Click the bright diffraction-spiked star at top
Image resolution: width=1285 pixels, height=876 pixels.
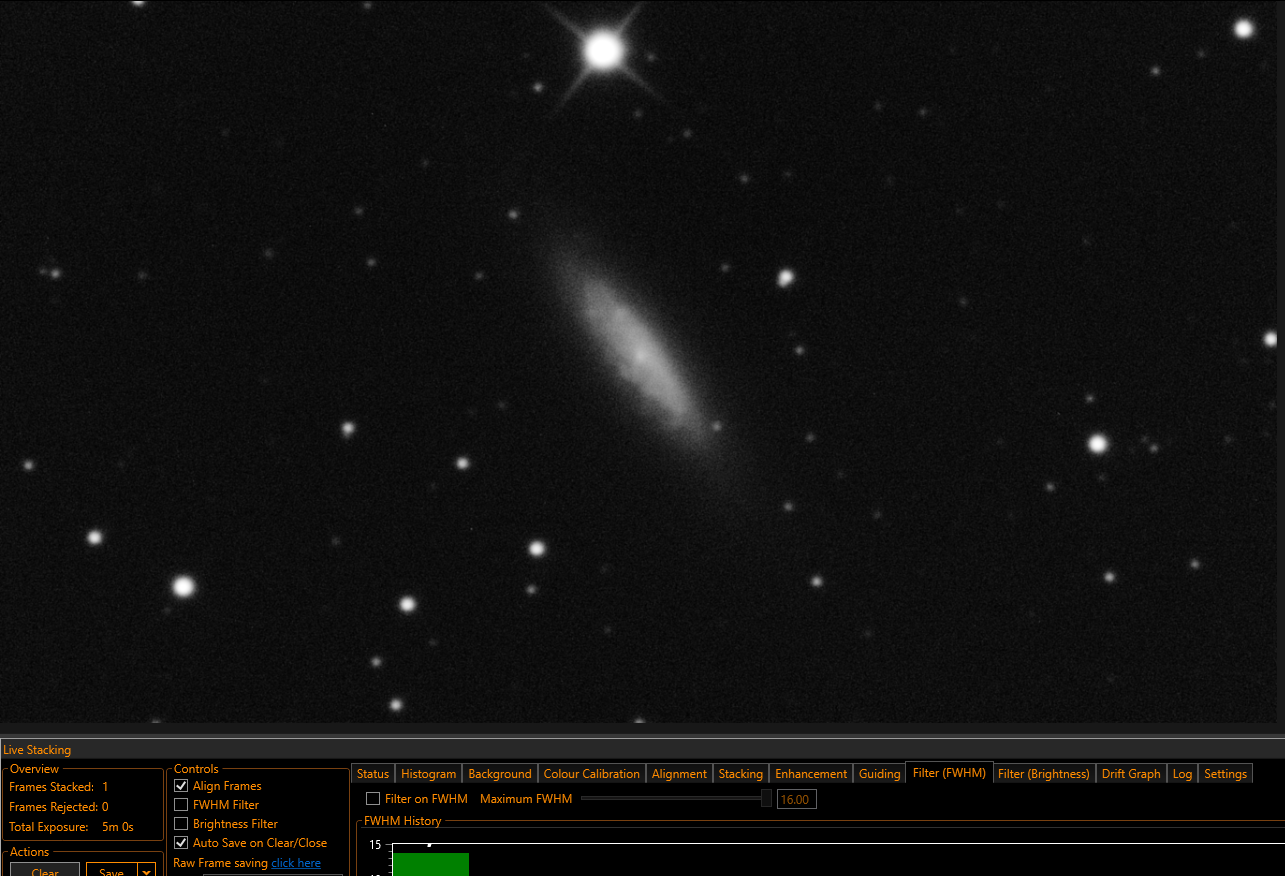(x=603, y=50)
